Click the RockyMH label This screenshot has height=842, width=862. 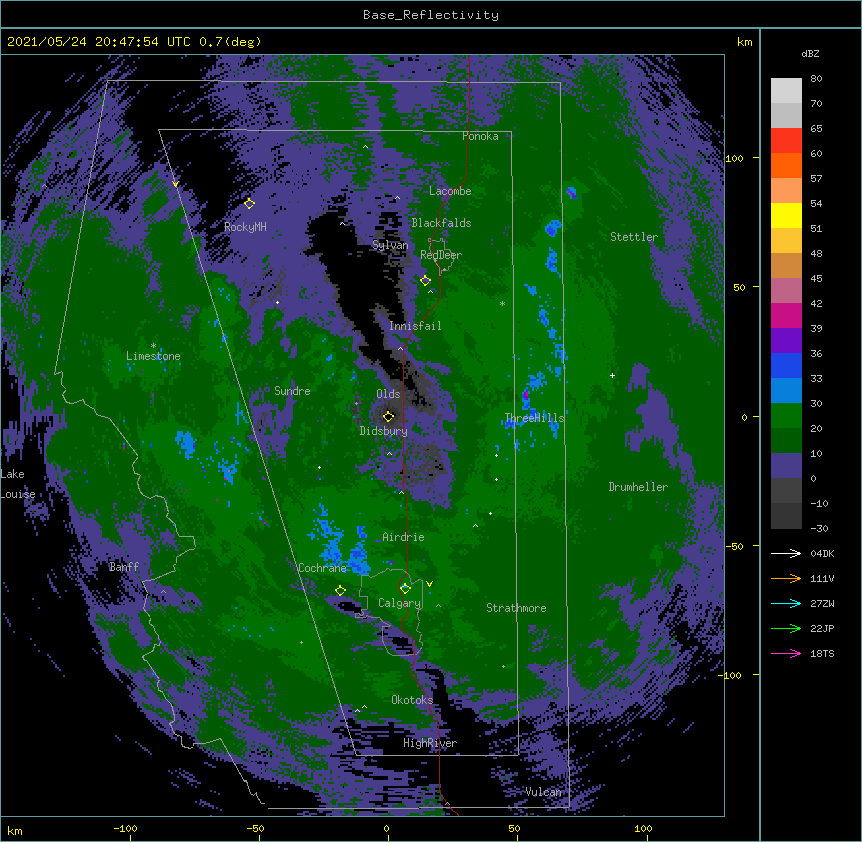pos(245,227)
